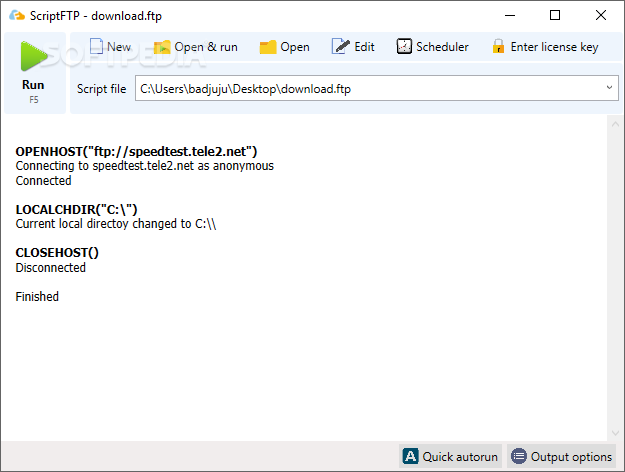This screenshot has width=625, height=472.
Task: Minimize the ScriptFTP window
Action: (510, 16)
